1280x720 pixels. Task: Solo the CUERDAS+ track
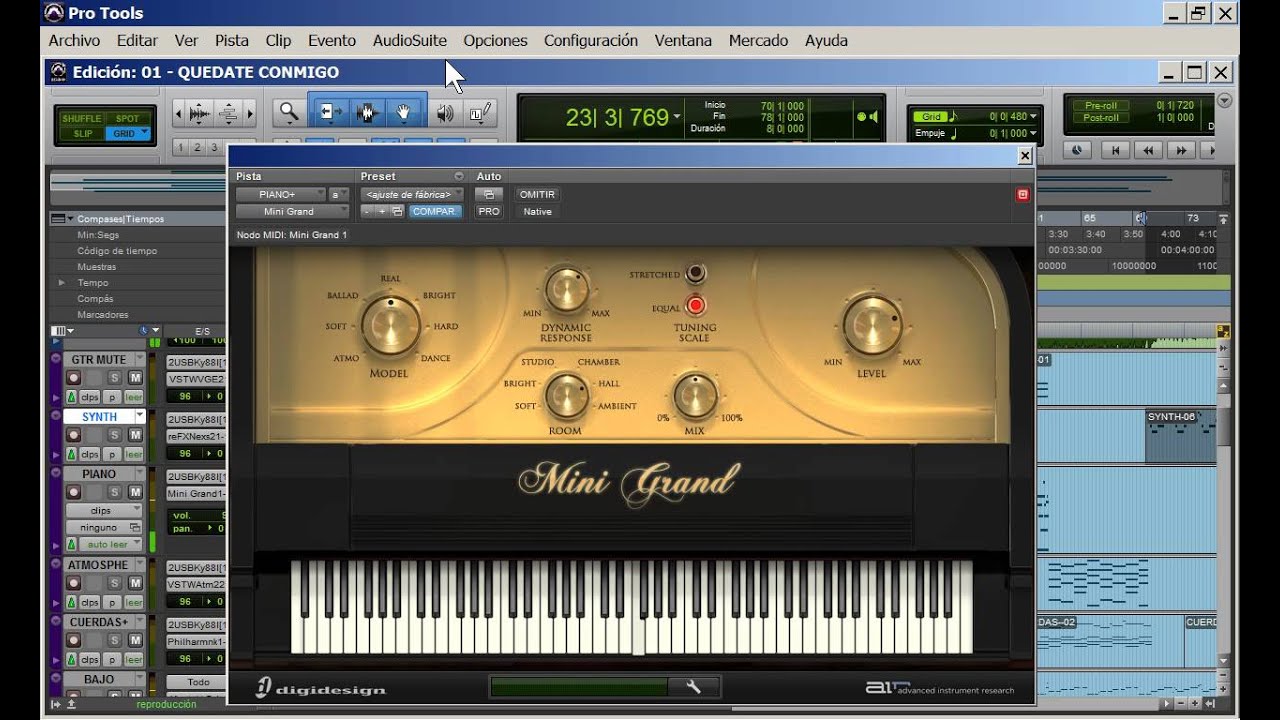pos(114,640)
